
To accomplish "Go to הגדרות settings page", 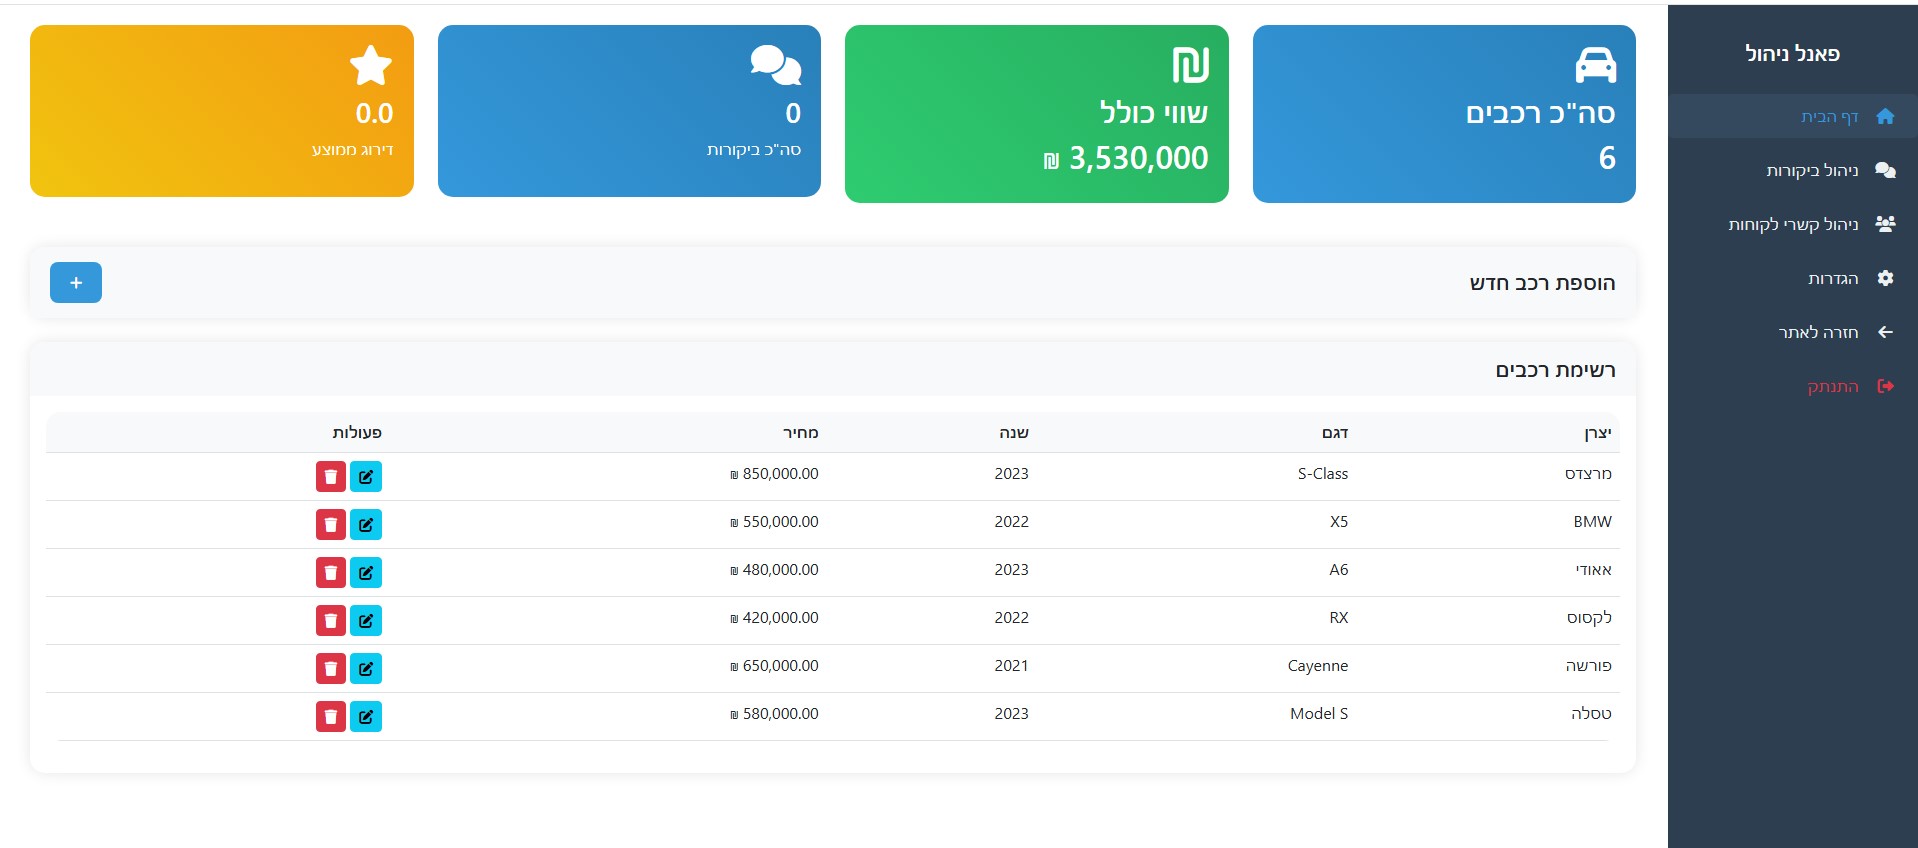I will tap(1833, 279).
